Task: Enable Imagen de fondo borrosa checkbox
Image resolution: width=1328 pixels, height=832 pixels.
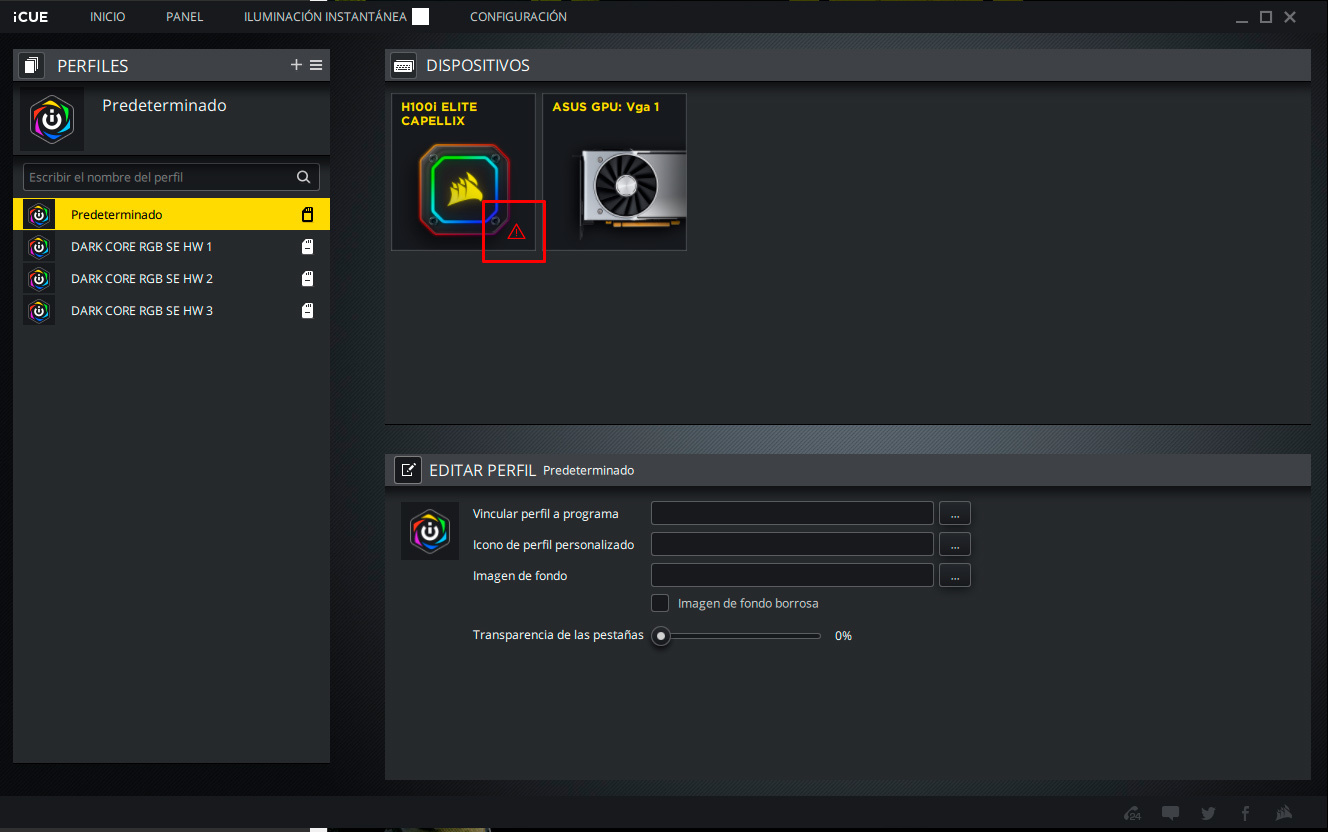Action: pyautogui.click(x=660, y=603)
